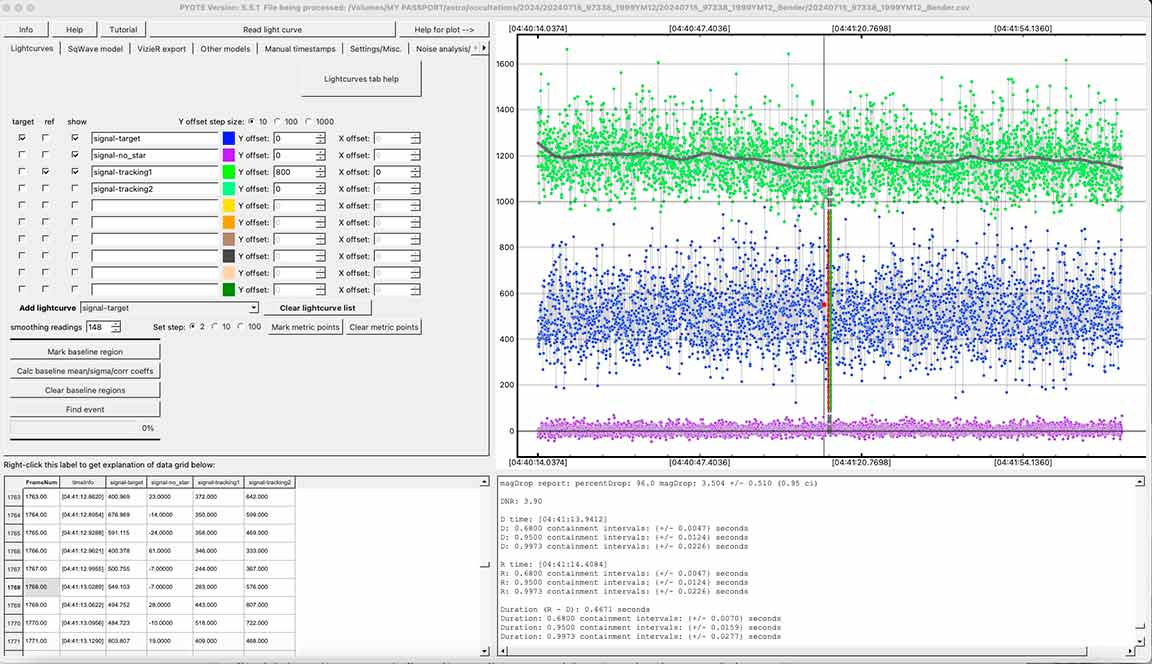Show Lightcurves tab help
1152x664 pixels.
coord(361,79)
